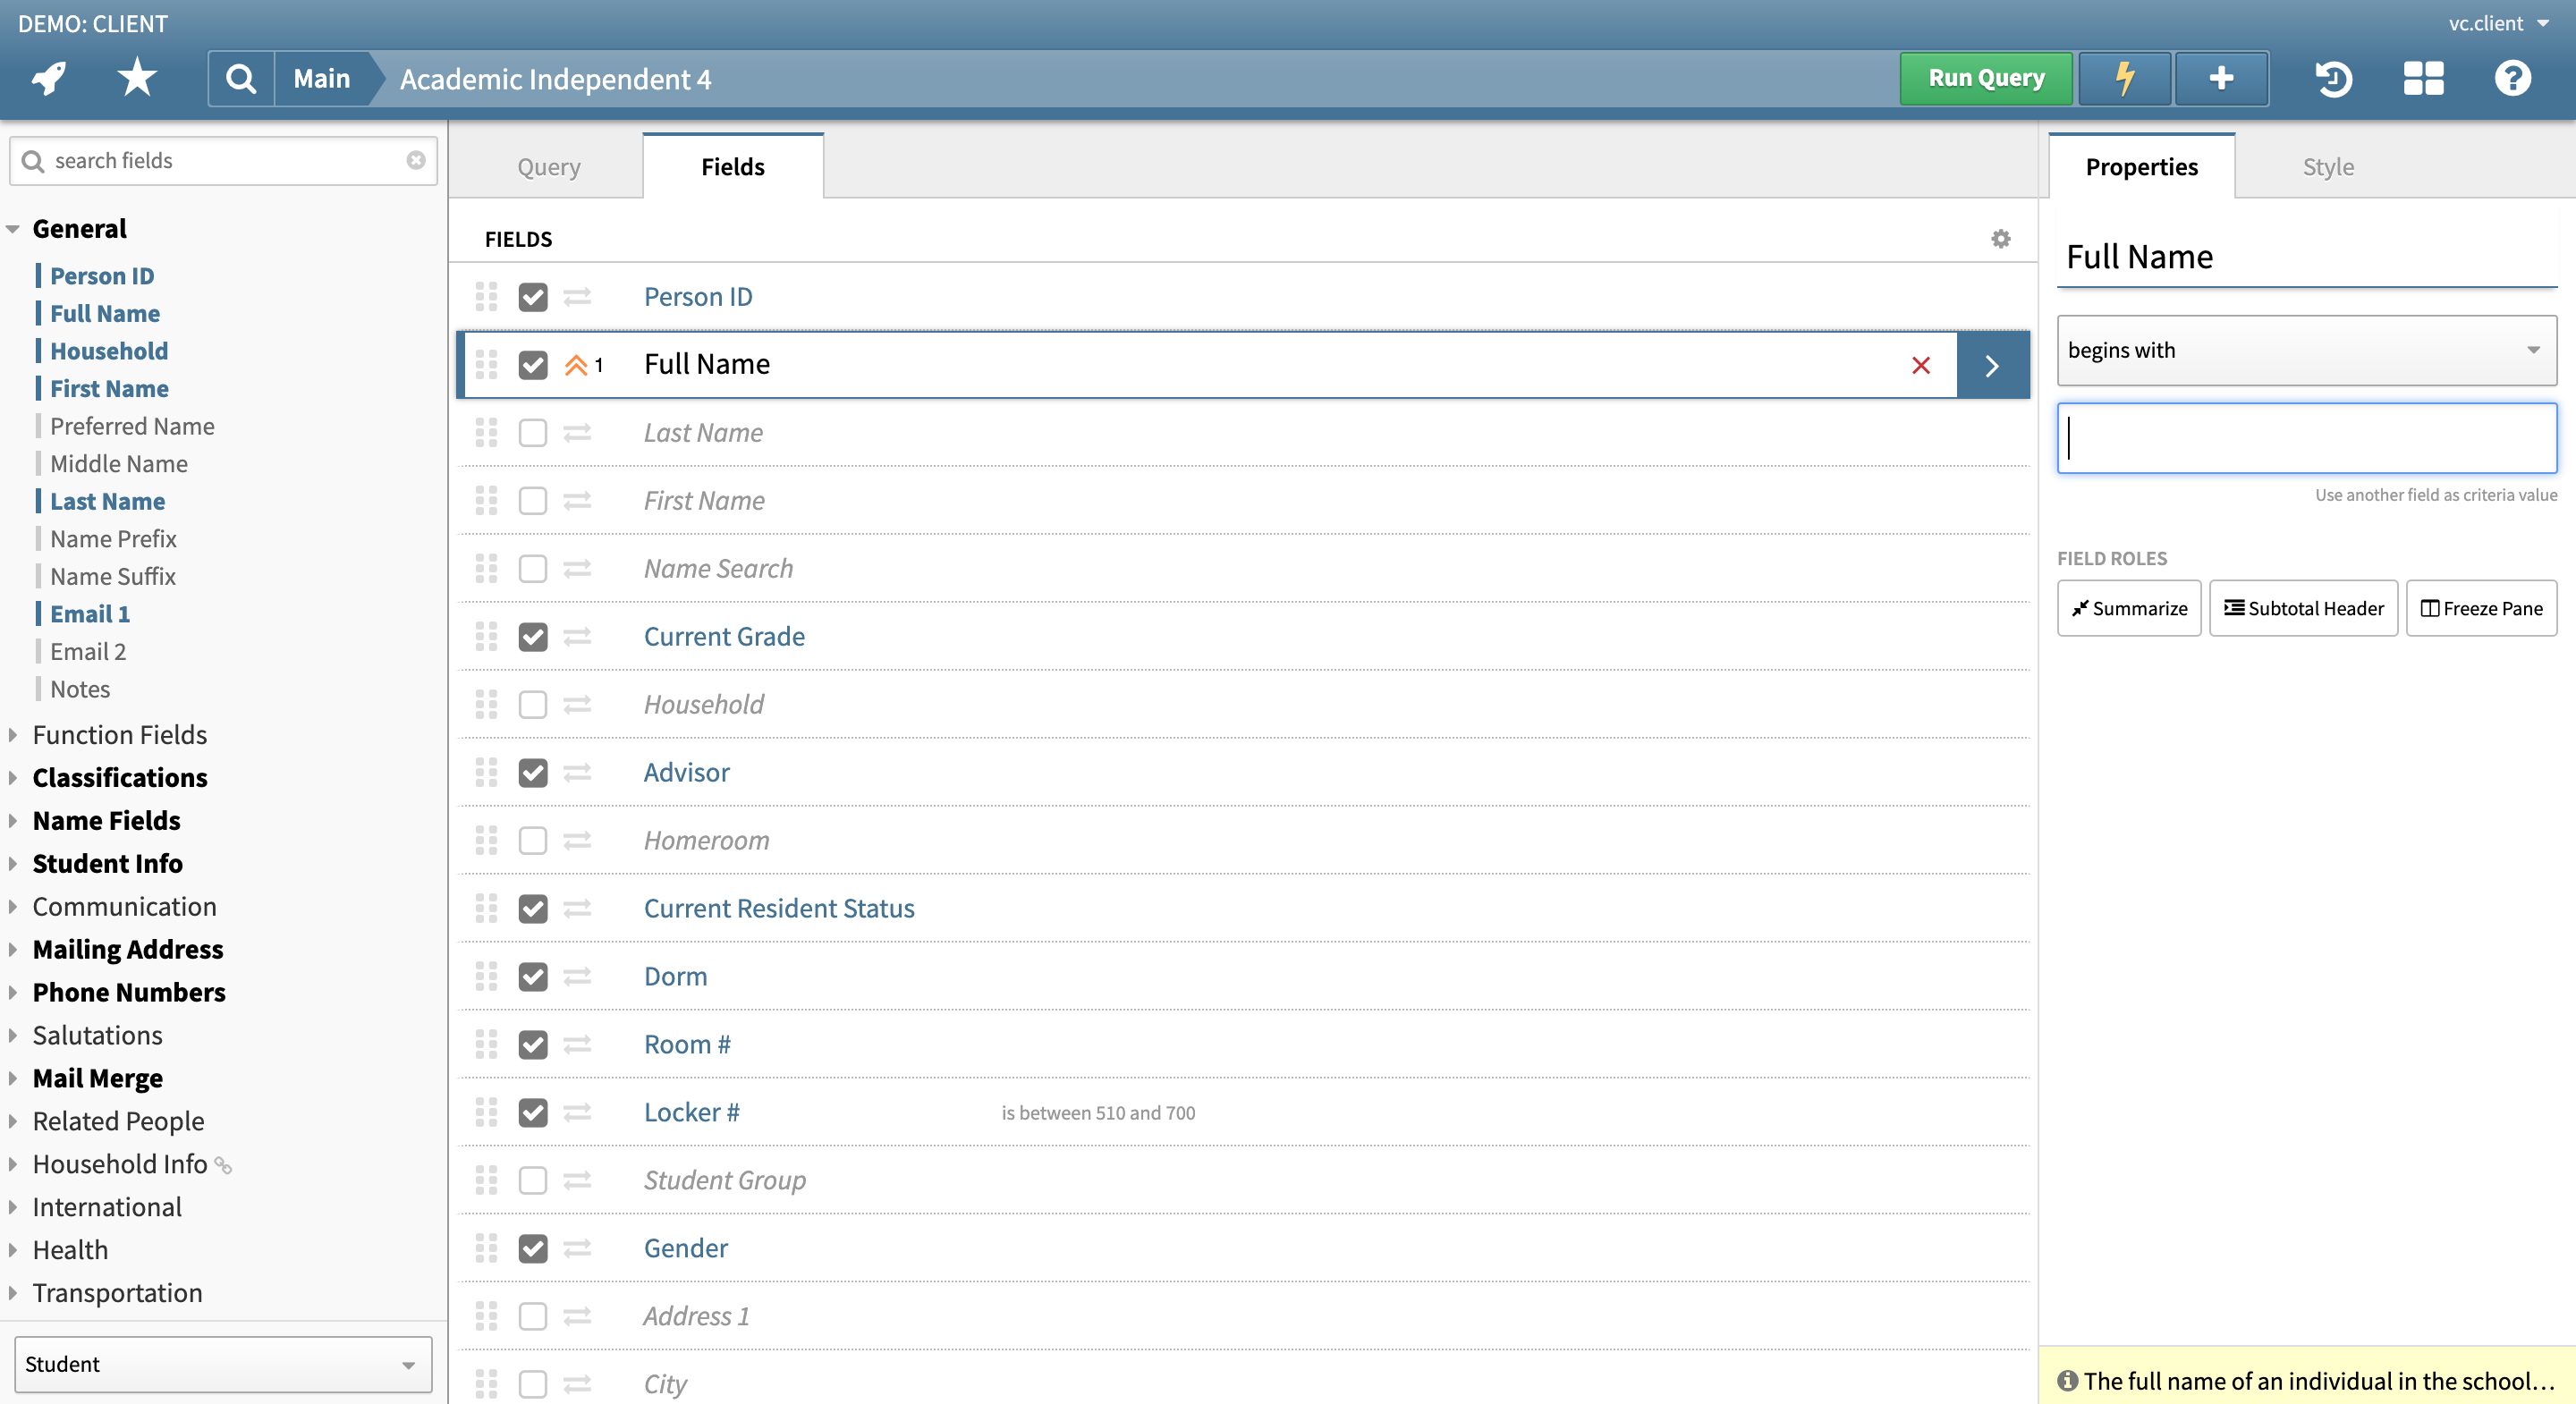The height and width of the screenshot is (1404, 2576).
Task: Click the lightning bolt quick run icon
Action: [2124, 78]
